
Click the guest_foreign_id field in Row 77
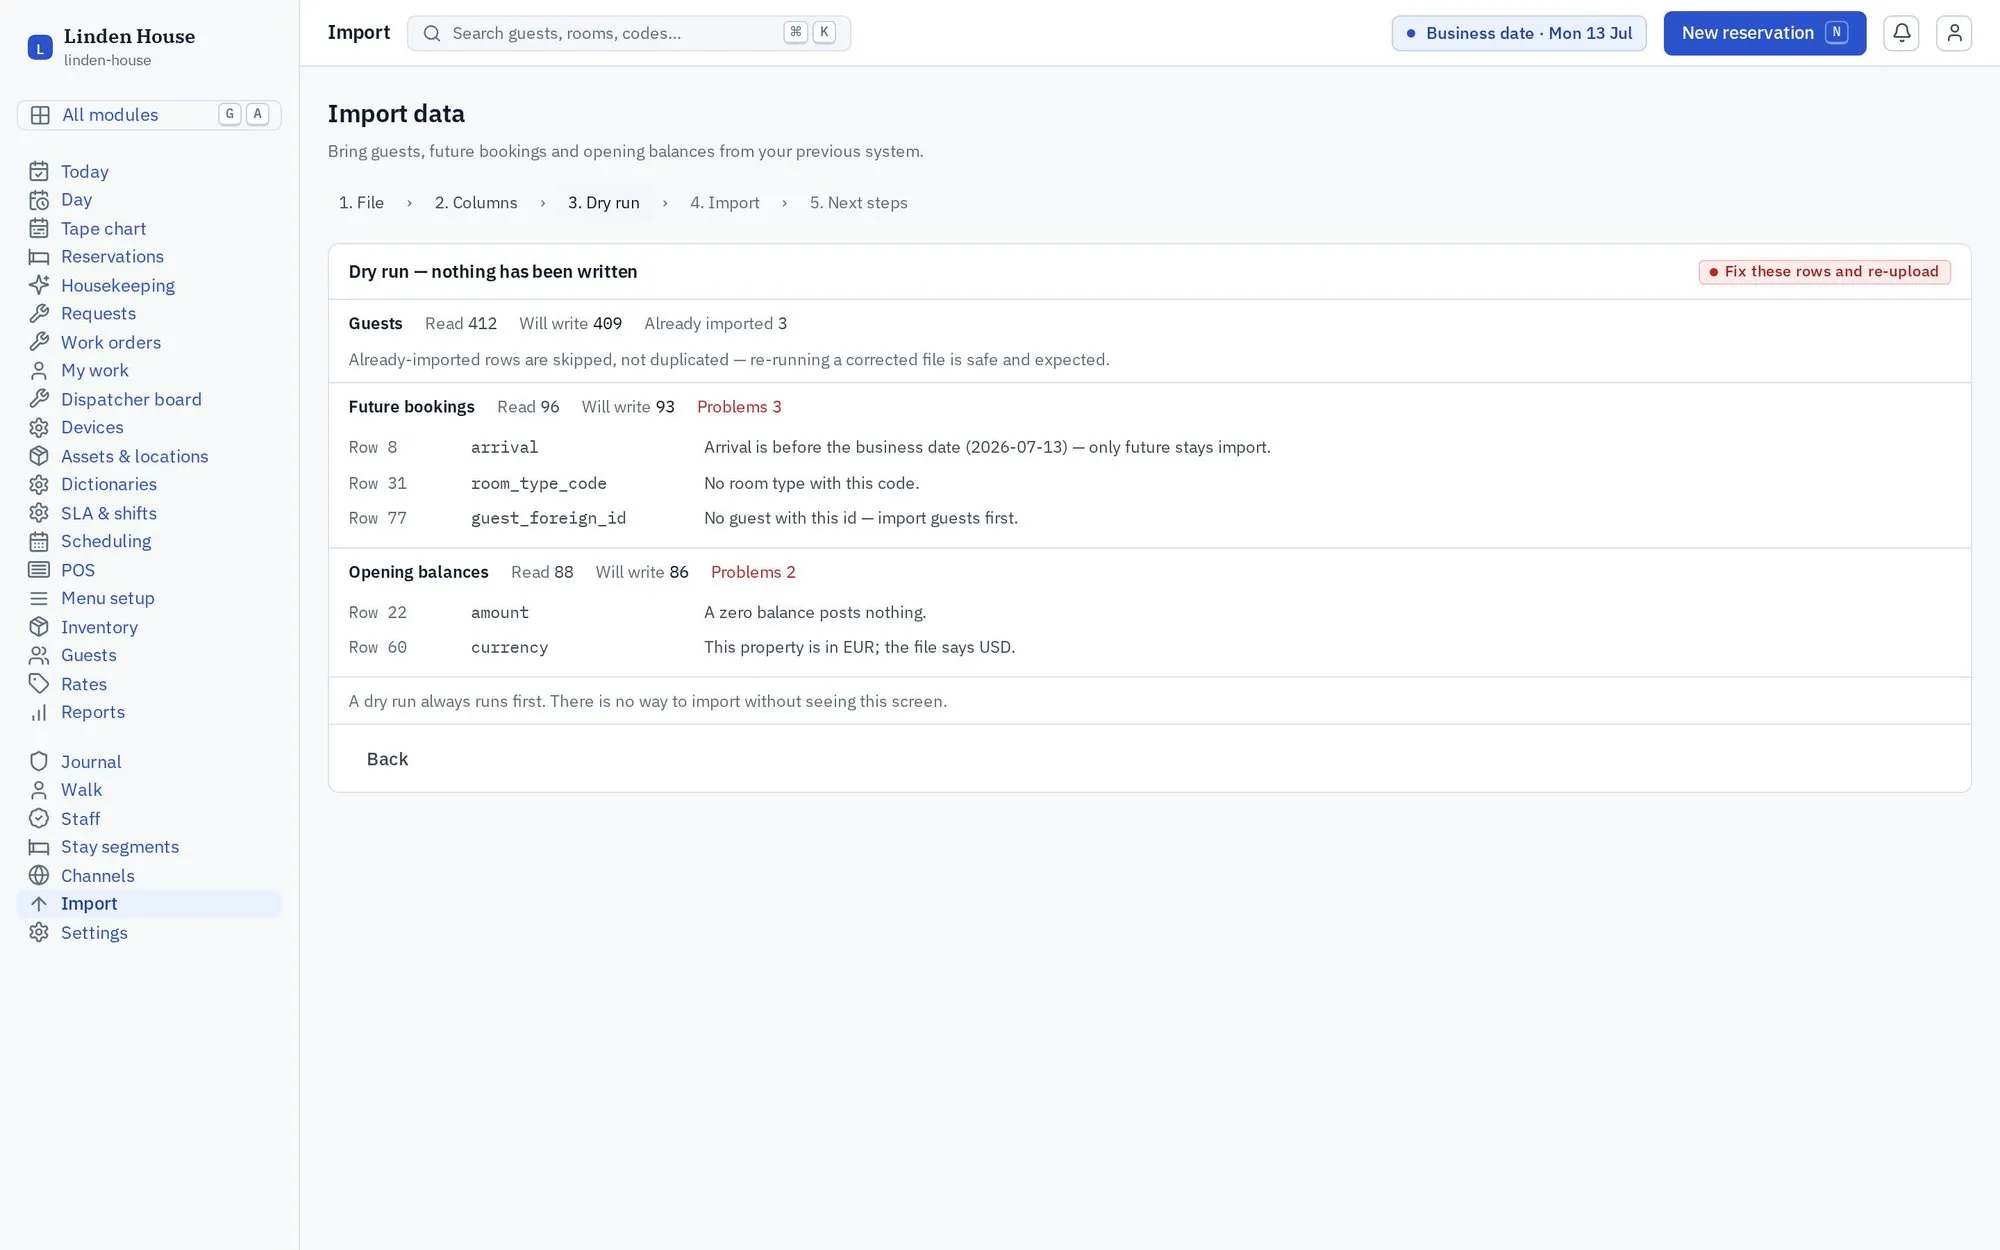[x=549, y=518]
